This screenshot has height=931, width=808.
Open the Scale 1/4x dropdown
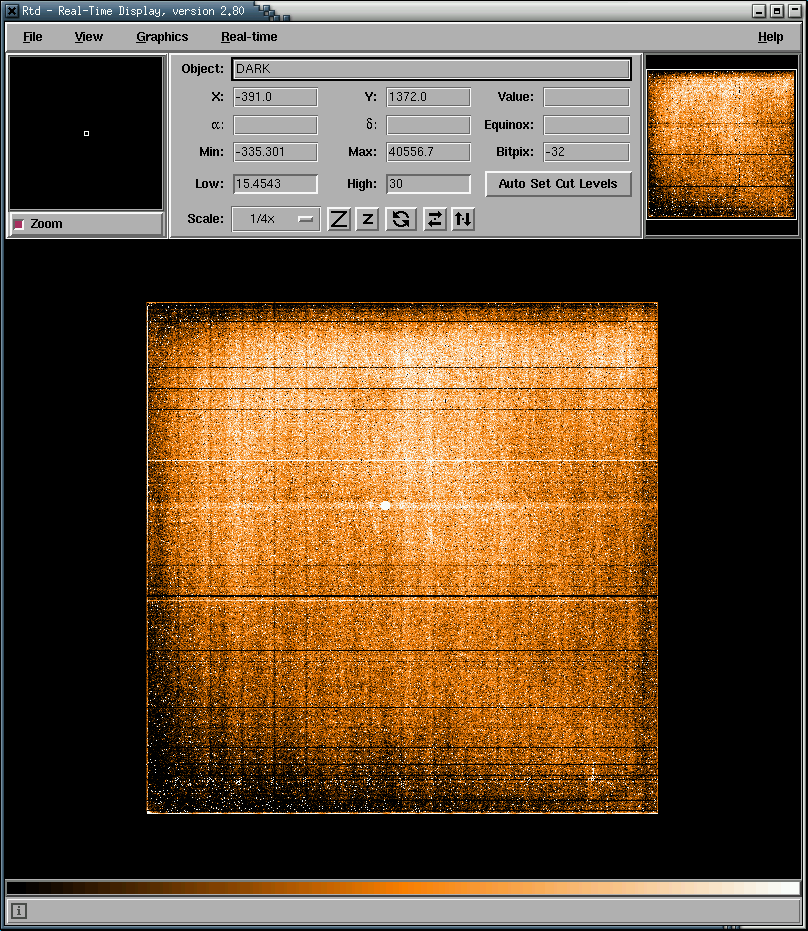click(x=276, y=219)
